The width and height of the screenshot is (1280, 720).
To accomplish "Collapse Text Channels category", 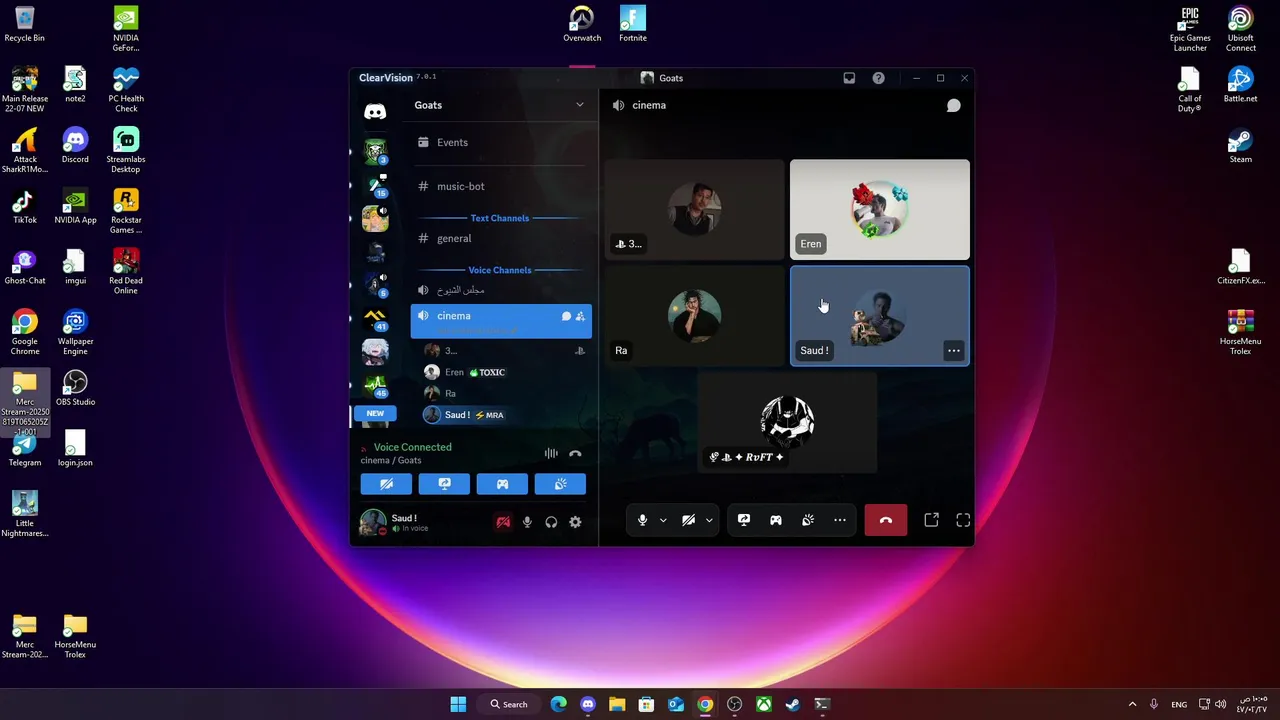I will point(500,218).
